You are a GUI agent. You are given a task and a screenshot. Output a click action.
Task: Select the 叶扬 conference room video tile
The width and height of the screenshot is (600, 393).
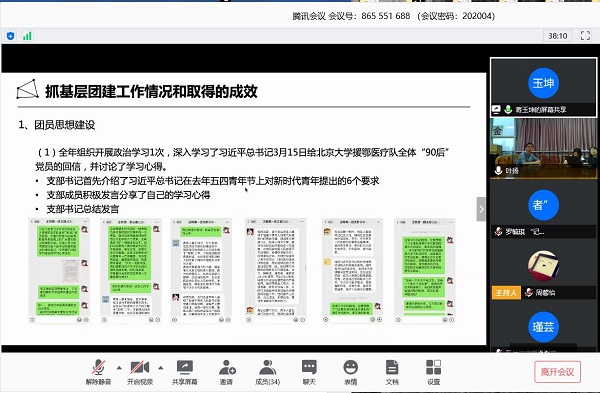[x=543, y=148]
